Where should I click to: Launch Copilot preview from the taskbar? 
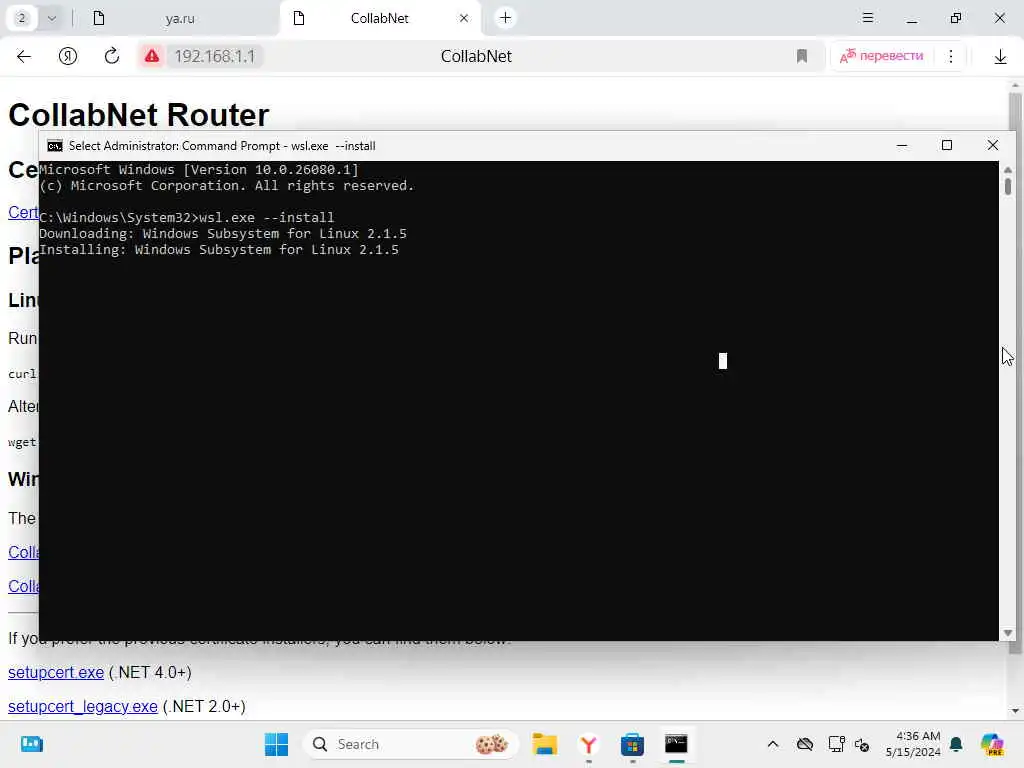tap(992, 744)
